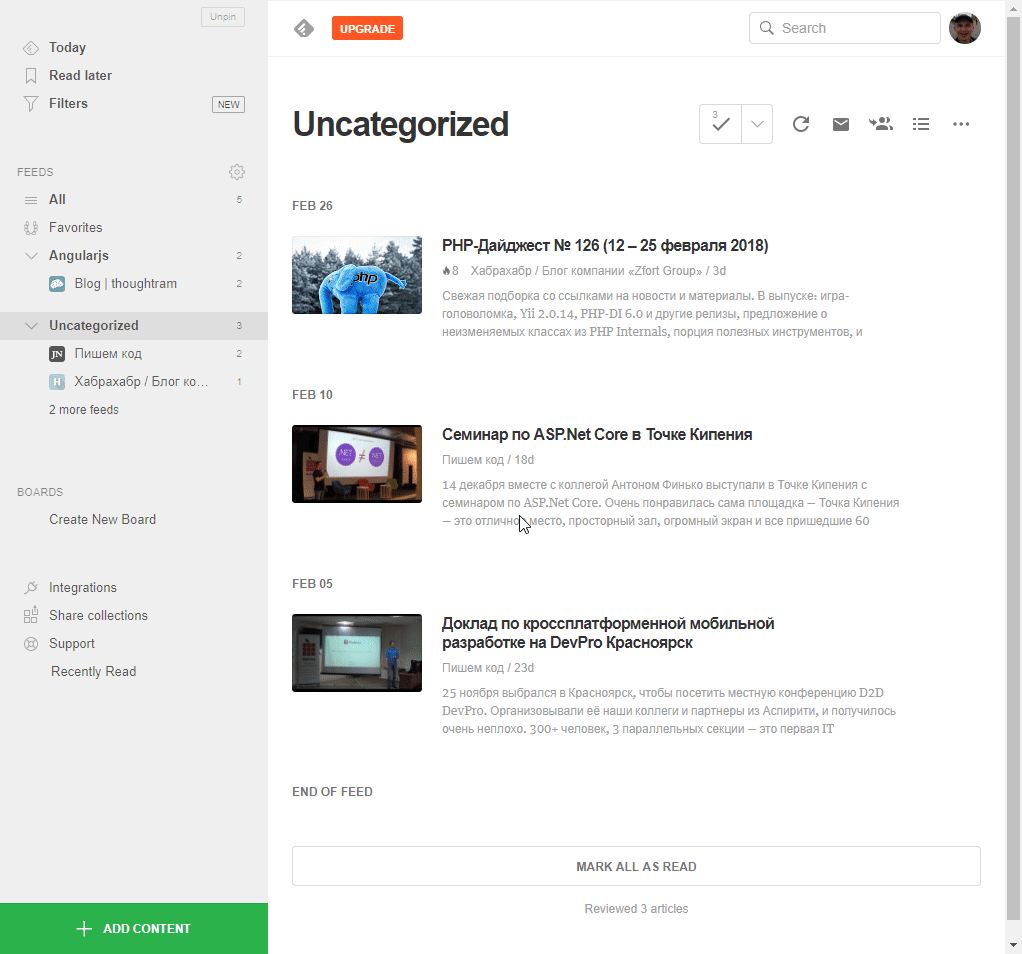The image size is (1022, 954).
Task: Click the Unpin sidebar button
Action: (223, 17)
